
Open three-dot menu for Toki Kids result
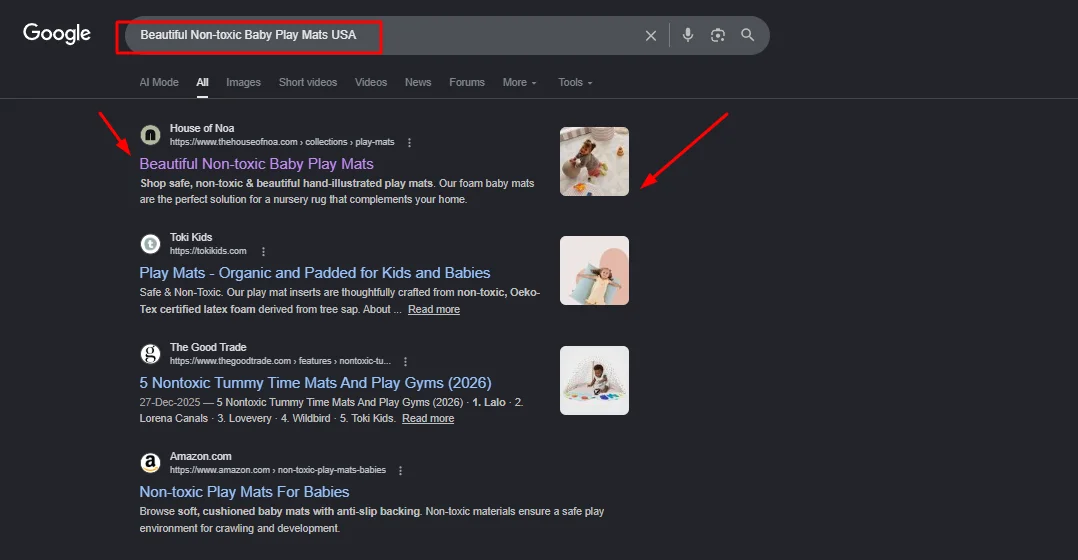pos(263,252)
